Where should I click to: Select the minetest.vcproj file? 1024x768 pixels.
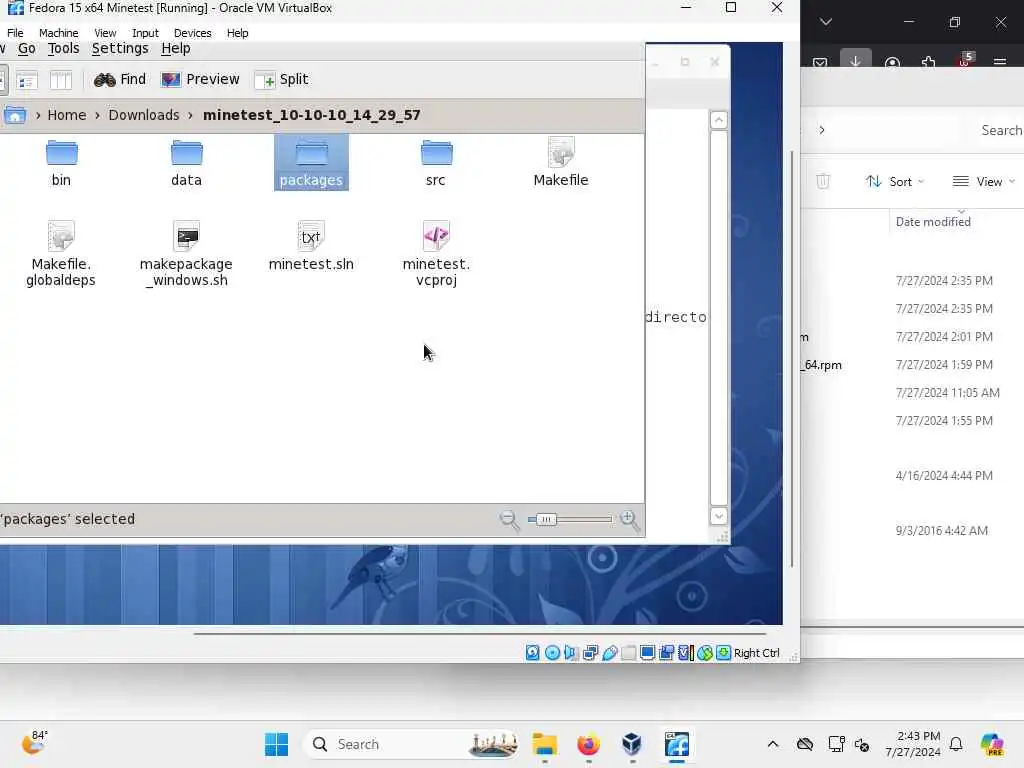[436, 255]
